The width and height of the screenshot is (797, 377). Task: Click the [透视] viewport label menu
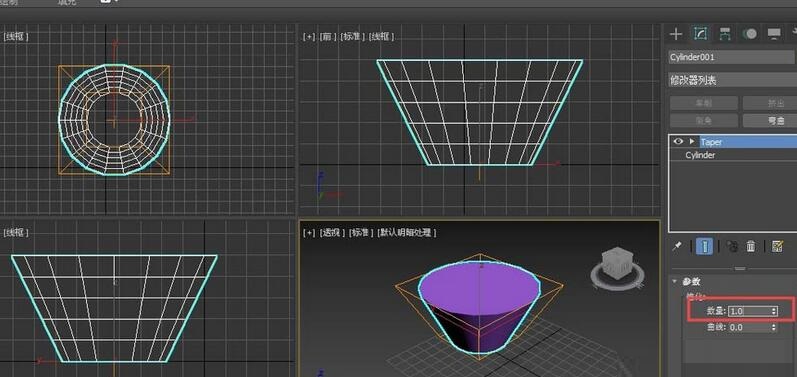(x=332, y=233)
